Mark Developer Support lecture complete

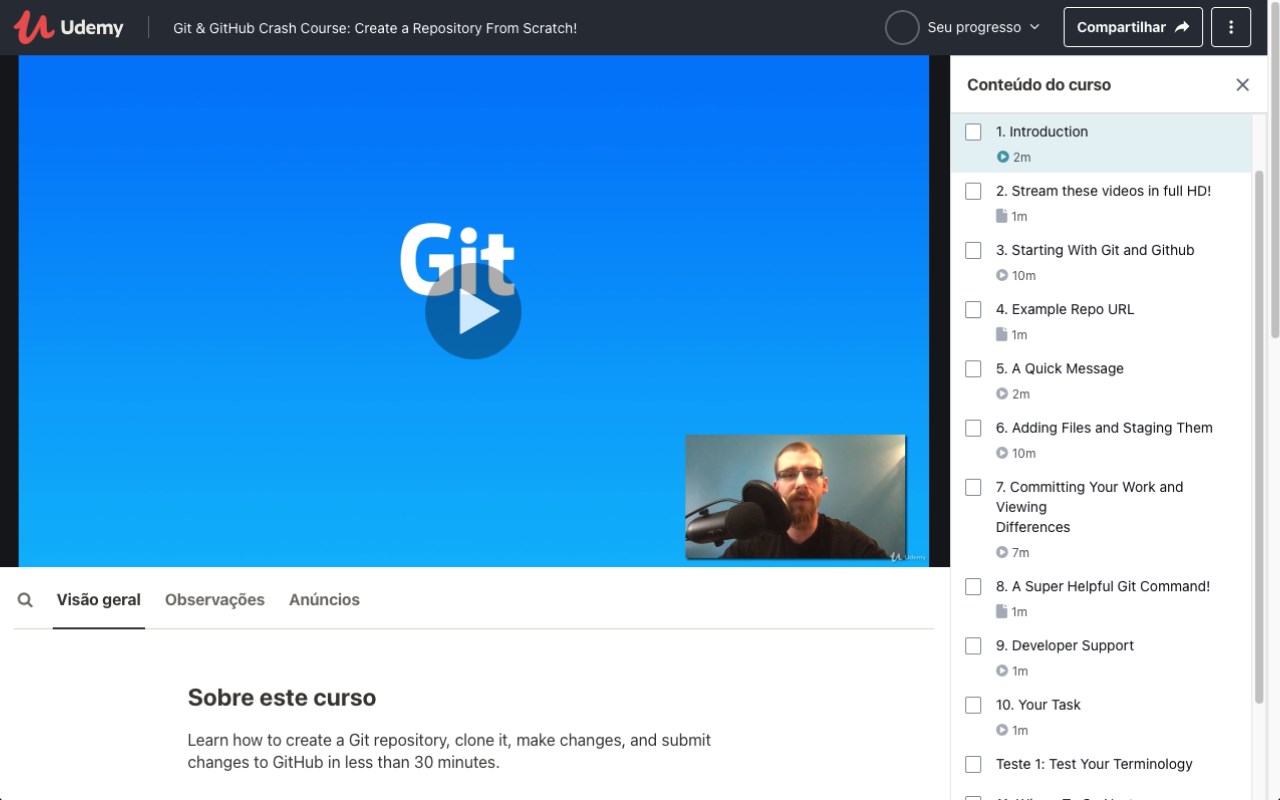(973, 646)
